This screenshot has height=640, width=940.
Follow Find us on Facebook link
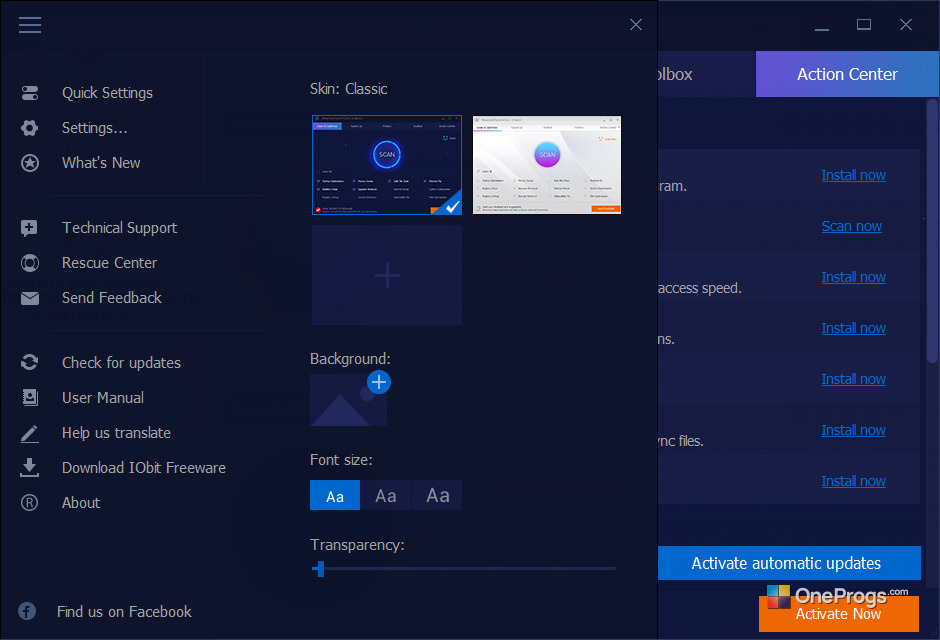point(124,611)
